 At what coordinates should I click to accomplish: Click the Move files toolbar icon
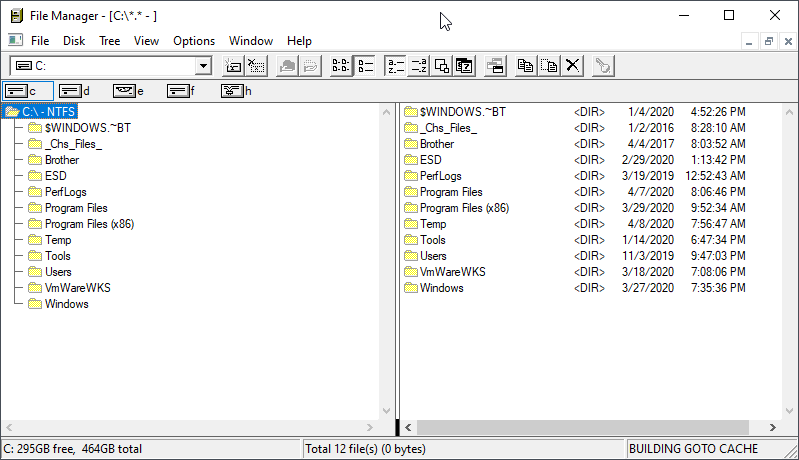(x=549, y=66)
